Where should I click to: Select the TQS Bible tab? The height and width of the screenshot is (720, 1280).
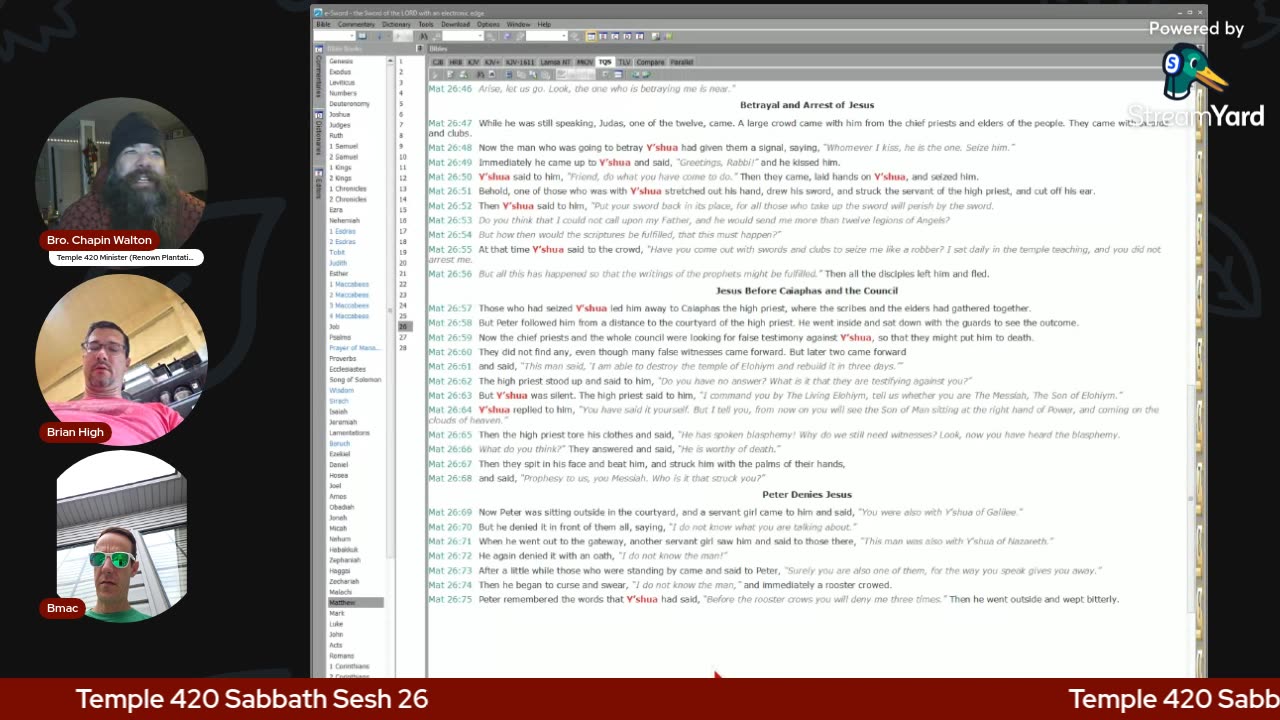(606, 62)
